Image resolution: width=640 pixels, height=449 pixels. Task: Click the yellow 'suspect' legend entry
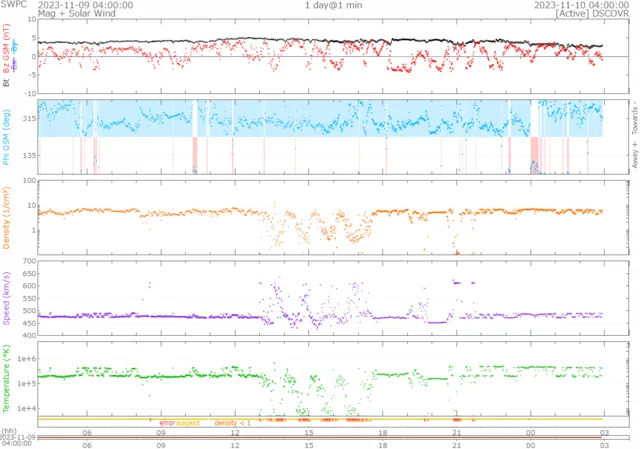pyautogui.click(x=188, y=424)
